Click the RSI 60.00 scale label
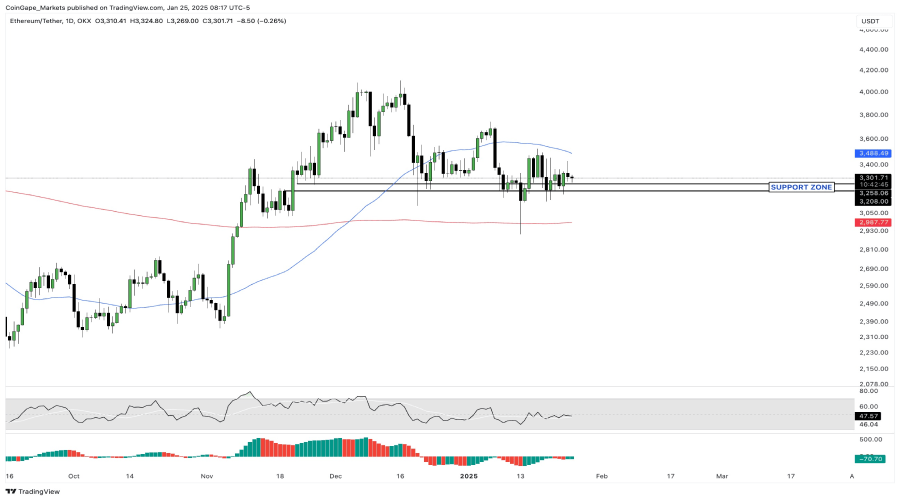The height and width of the screenshot is (500, 900). [868, 406]
